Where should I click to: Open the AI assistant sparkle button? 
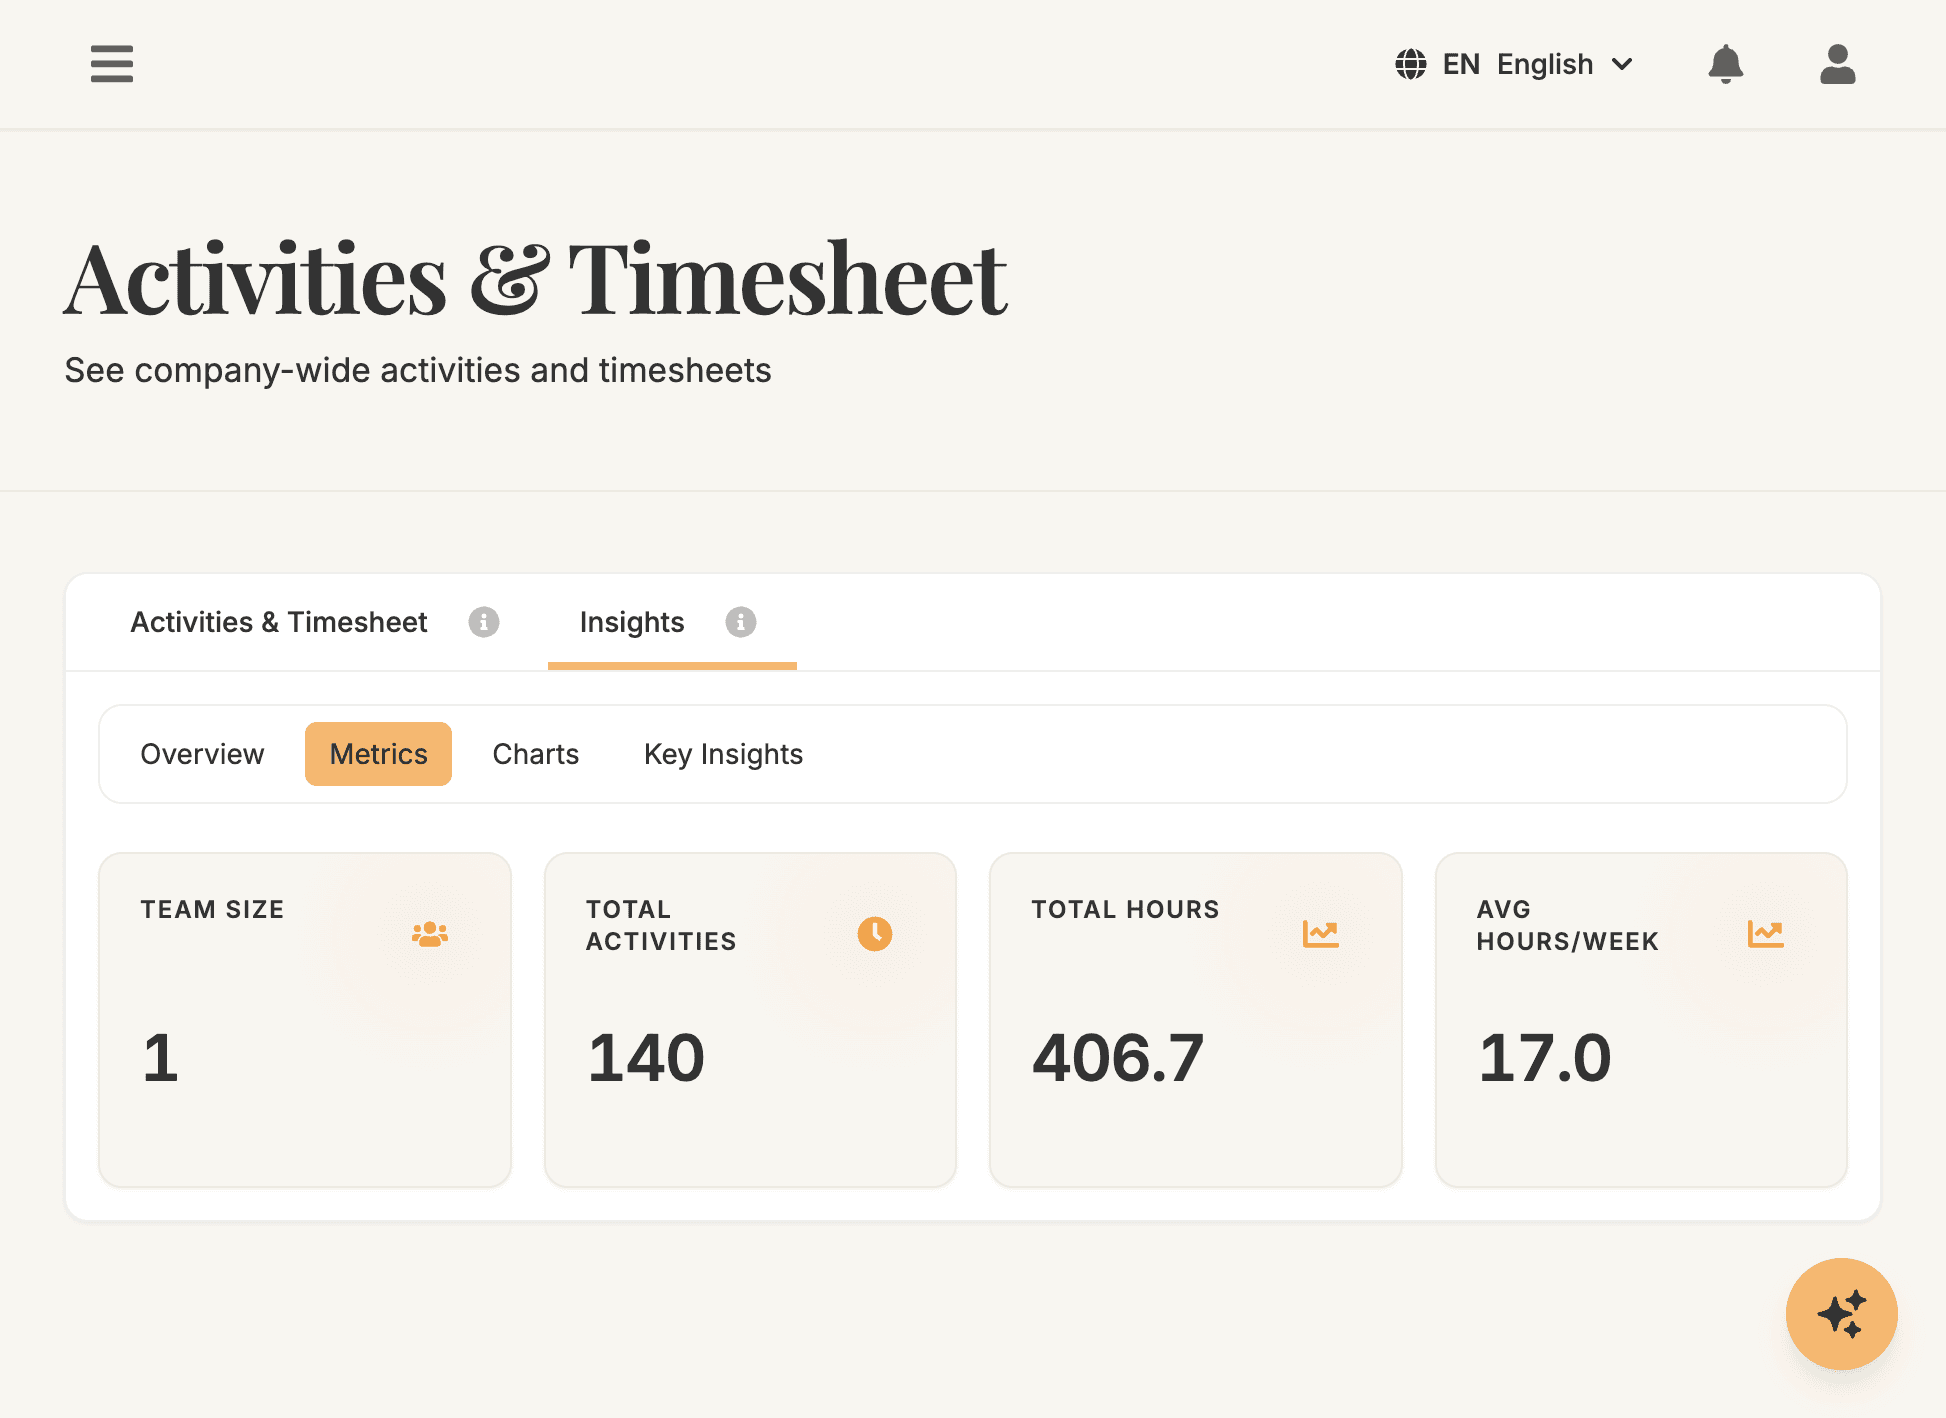1841,1314
